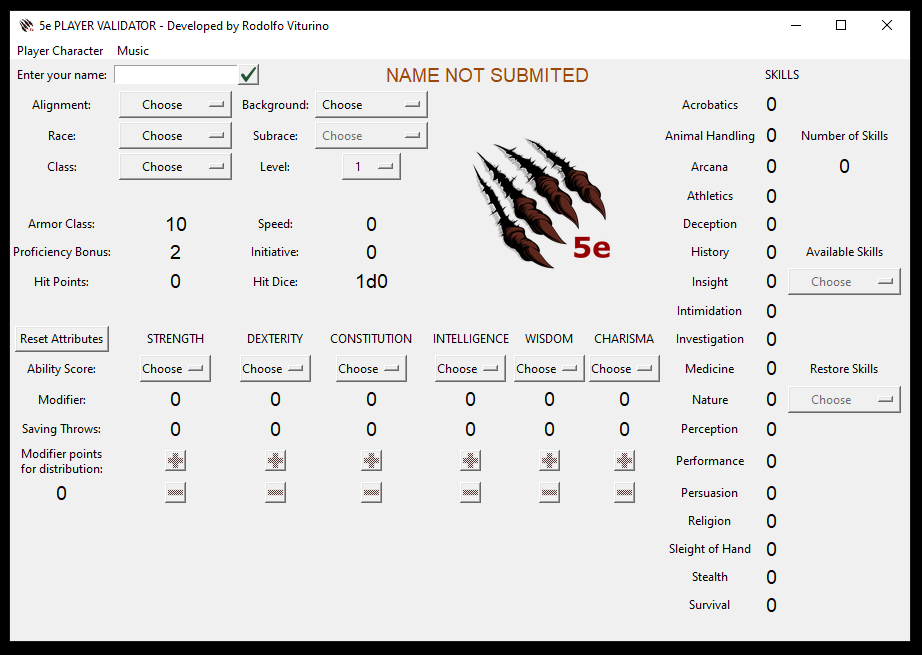This screenshot has height=655, width=922.
Task: Click the Acrobatics skill label
Action: point(710,105)
